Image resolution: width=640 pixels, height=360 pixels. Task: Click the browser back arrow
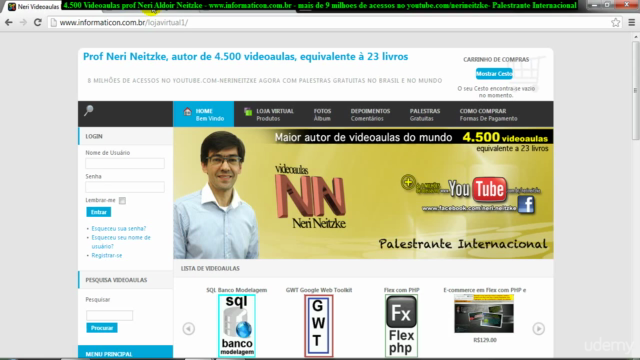point(9,22)
